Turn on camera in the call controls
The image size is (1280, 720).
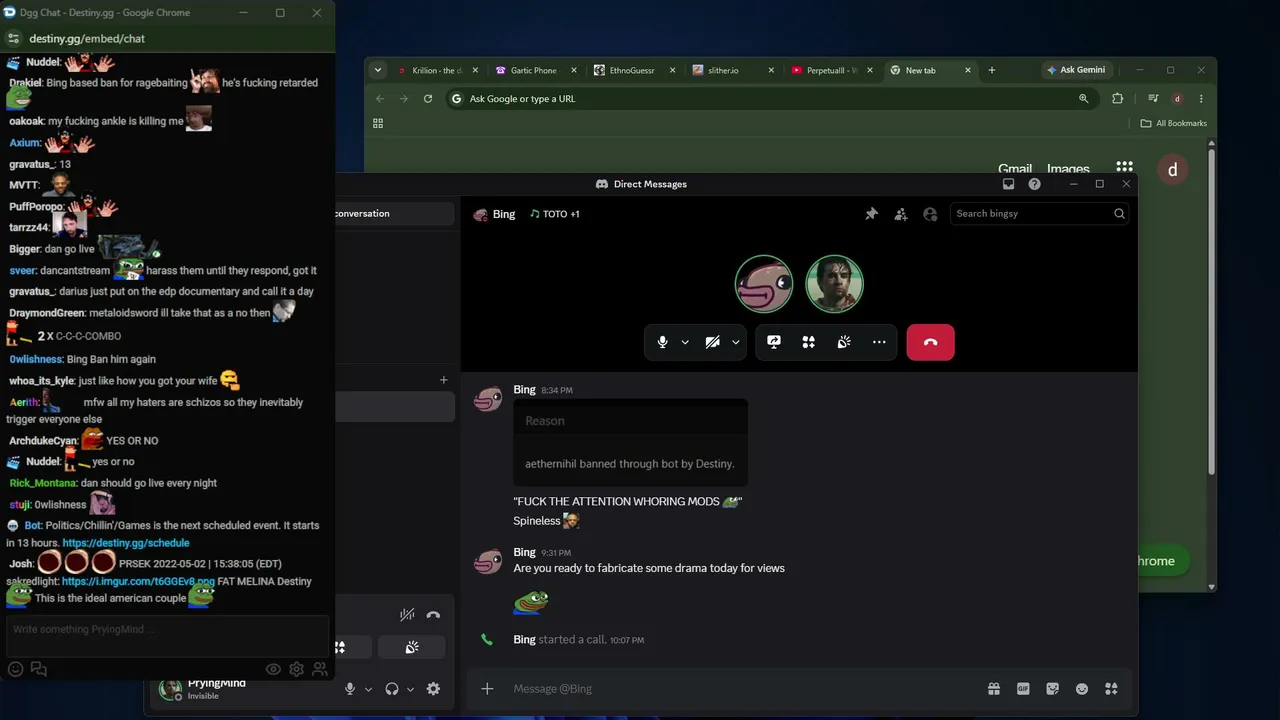click(x=712, y=342)
